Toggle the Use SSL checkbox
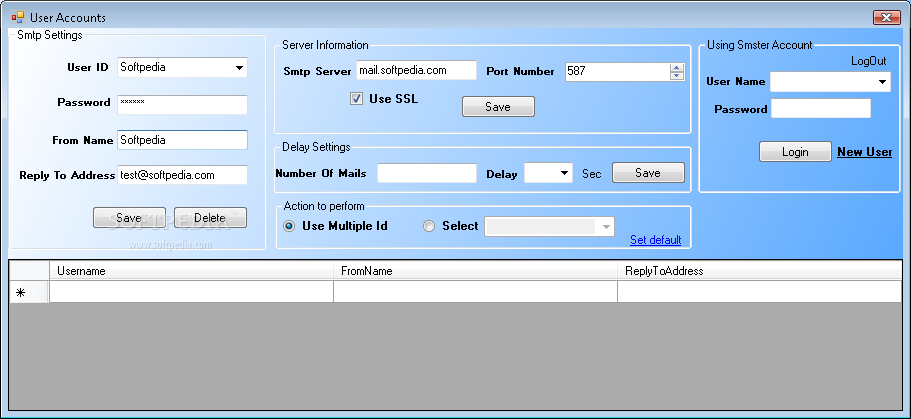 point(356,99)
